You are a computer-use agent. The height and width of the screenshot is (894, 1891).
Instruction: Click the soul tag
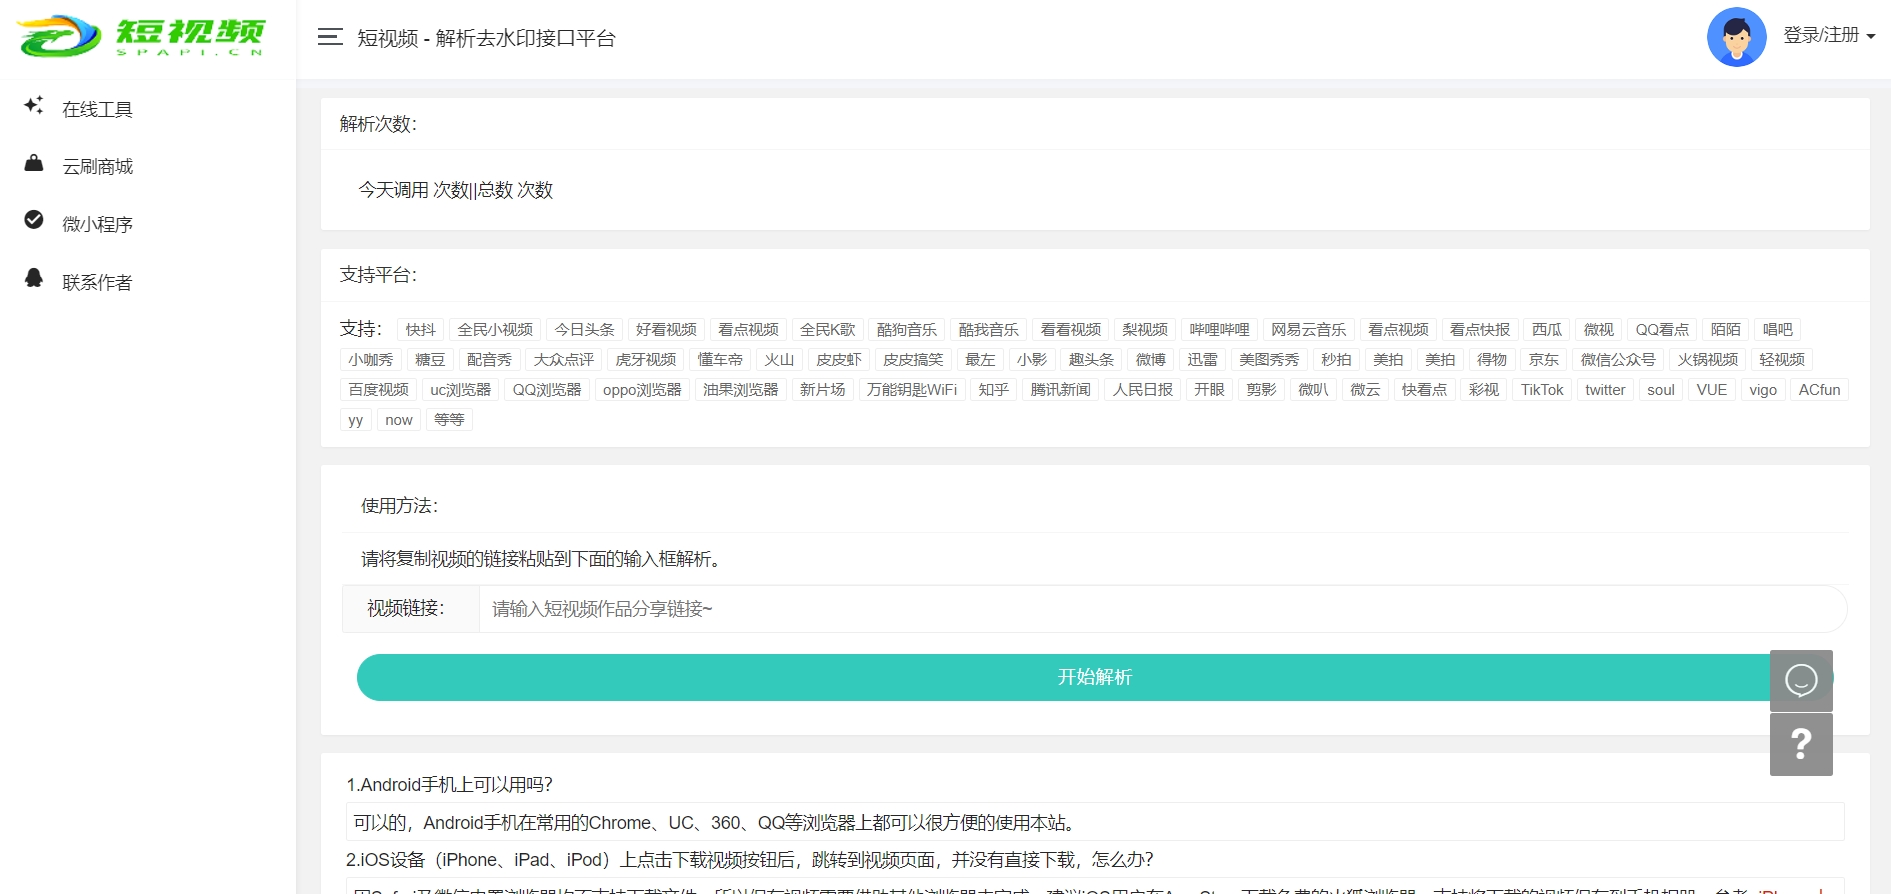point(1661,390)
